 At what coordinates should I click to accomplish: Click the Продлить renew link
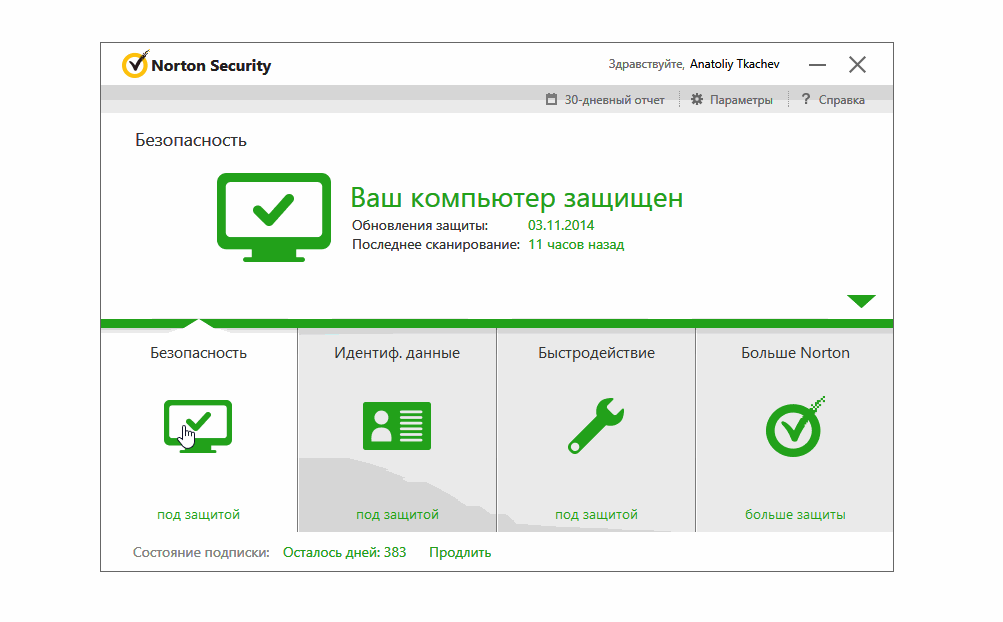click(x=460, y=552)
